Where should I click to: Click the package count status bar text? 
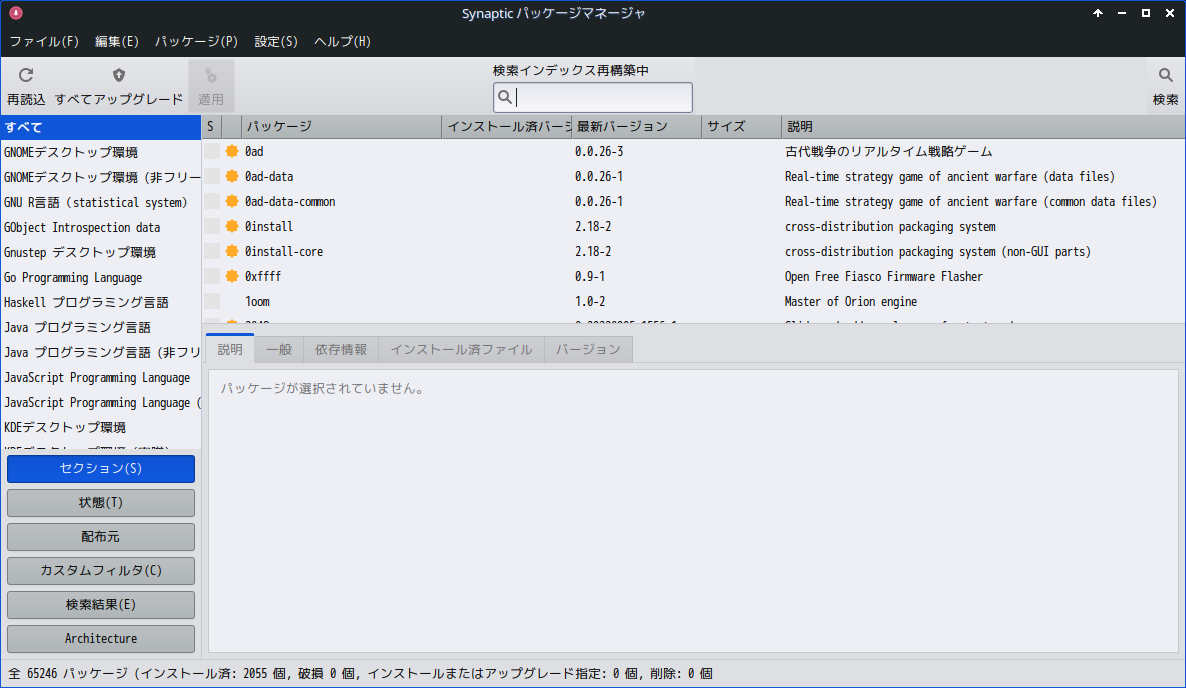[360, 674]
